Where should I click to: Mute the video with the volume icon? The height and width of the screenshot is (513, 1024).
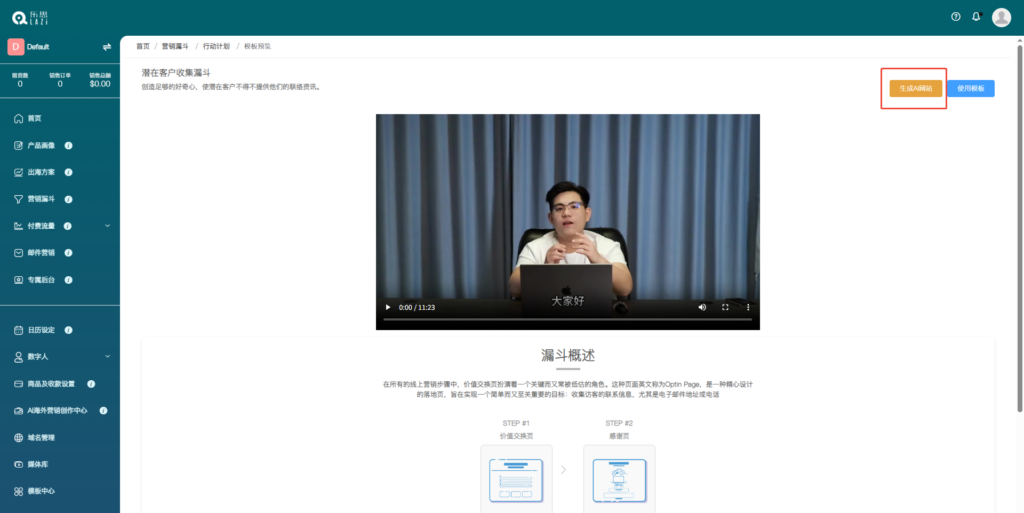pyautogui.click(x=702, y=307)
